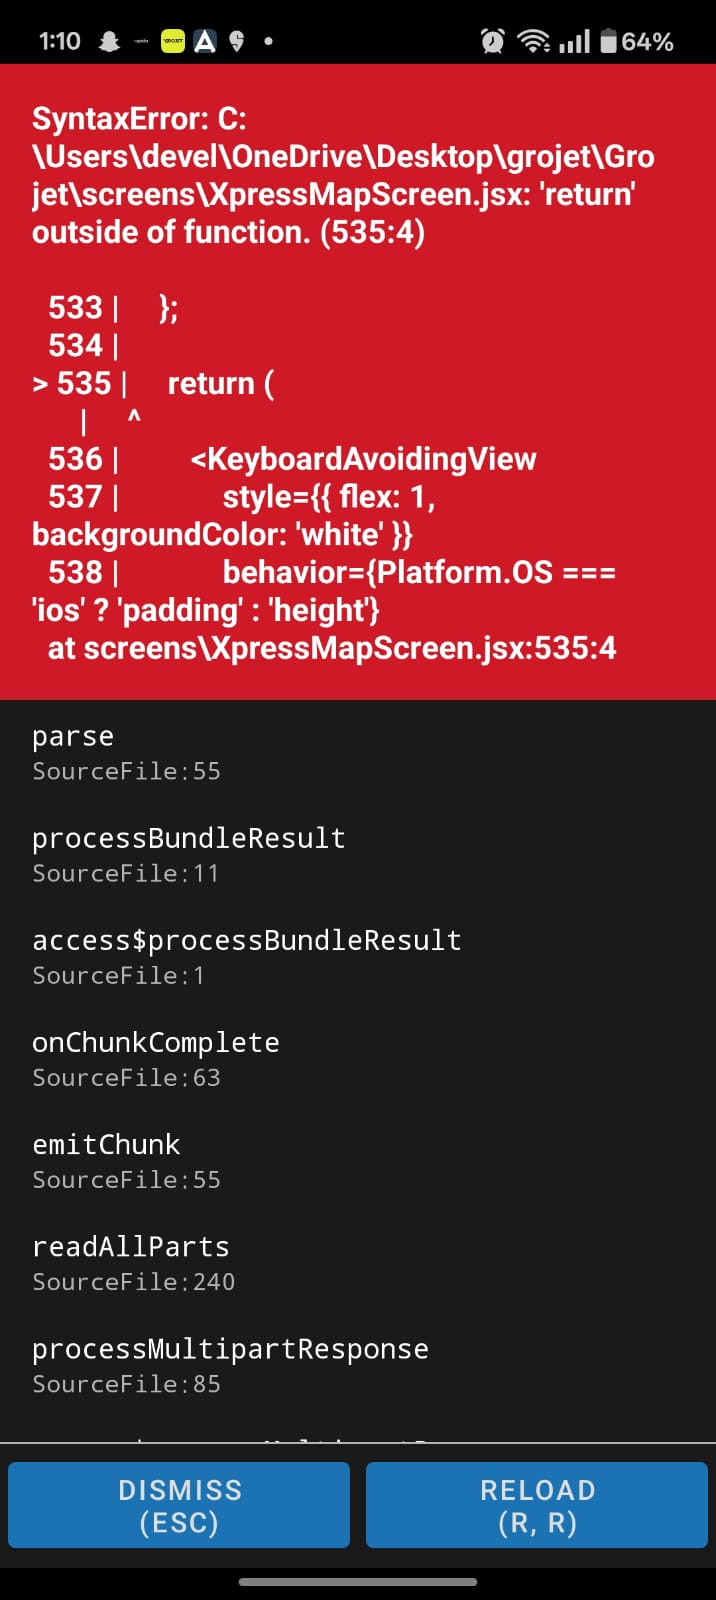This screenshot has height=1600, width=716.
Task: Tap the yellow Grojet app notification icon
Action: tap(173, 41)
